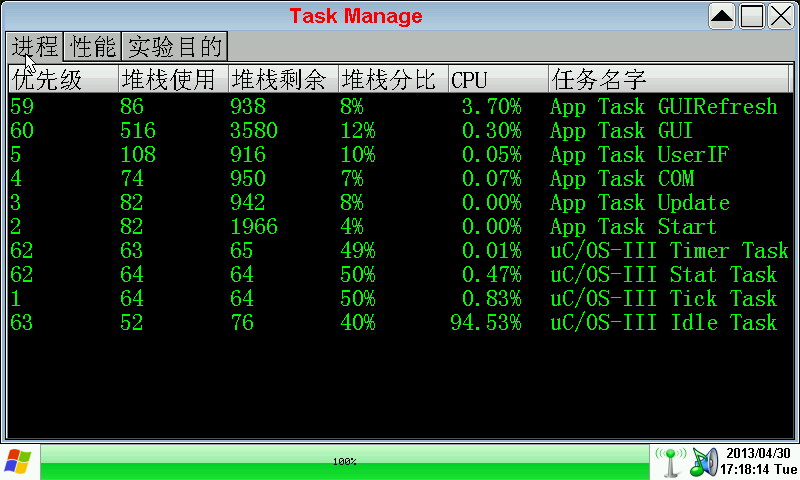Click the 40% stack ratio value
Image resolution: width=800 pixels, height=480 pixels.
click(x=358, y=323)
